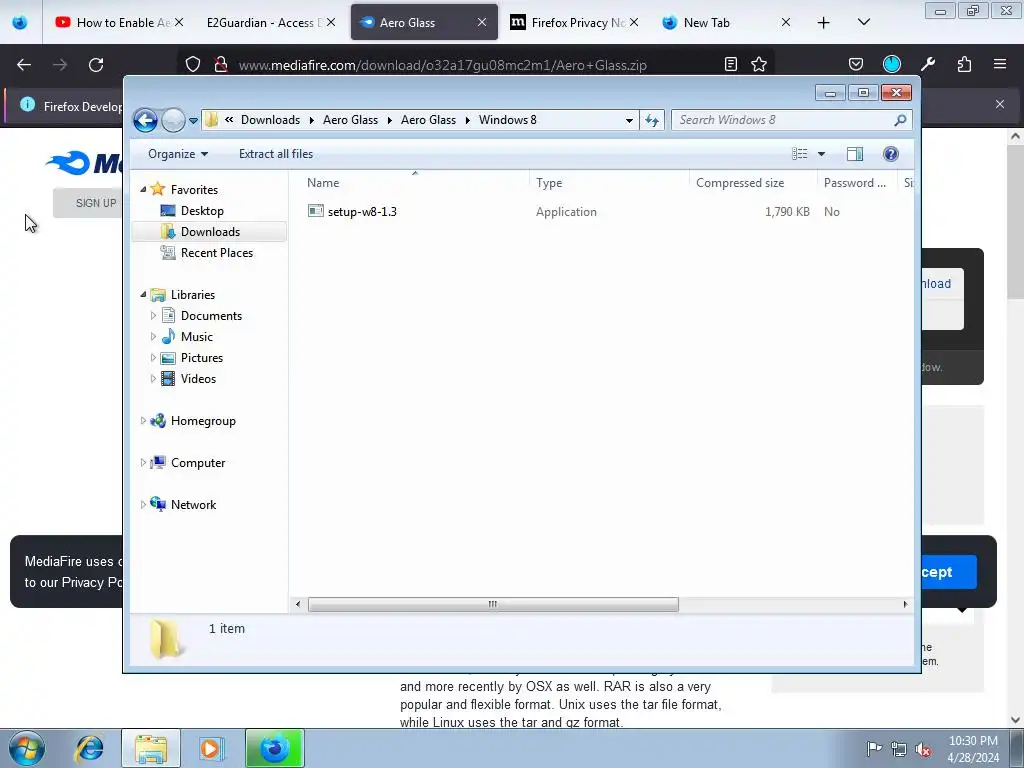Open Firefox account avatar icon
Viewport: 1024px width, 768px height.
click(x=891, y=65)
